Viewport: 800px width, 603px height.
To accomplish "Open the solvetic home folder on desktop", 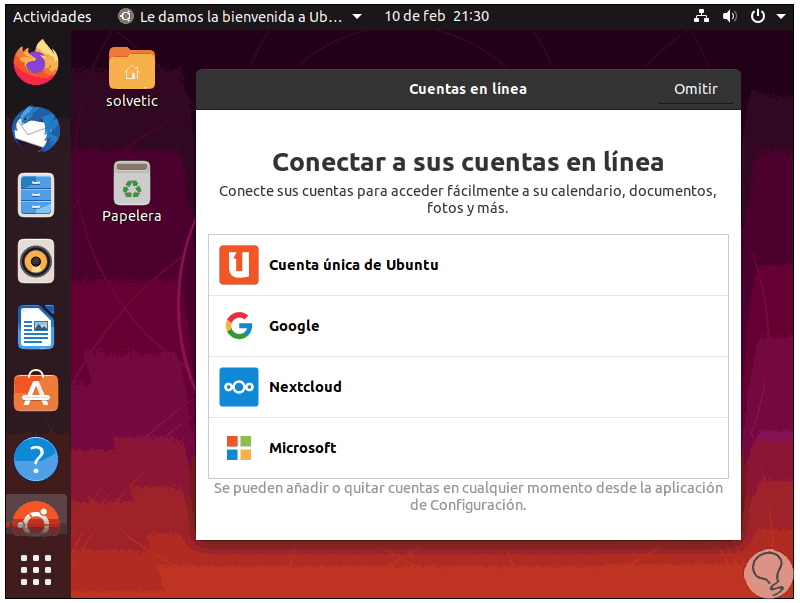I will [132, 78].
